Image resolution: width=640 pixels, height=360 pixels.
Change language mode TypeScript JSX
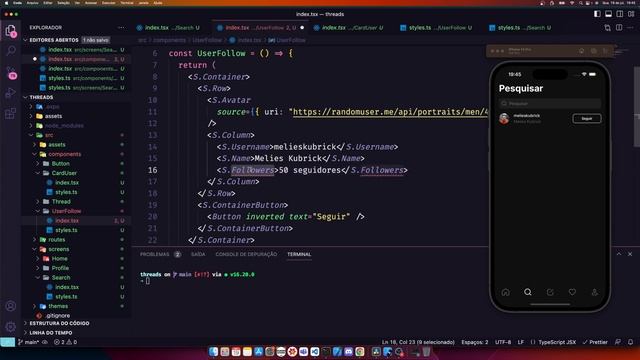[557, 342]
